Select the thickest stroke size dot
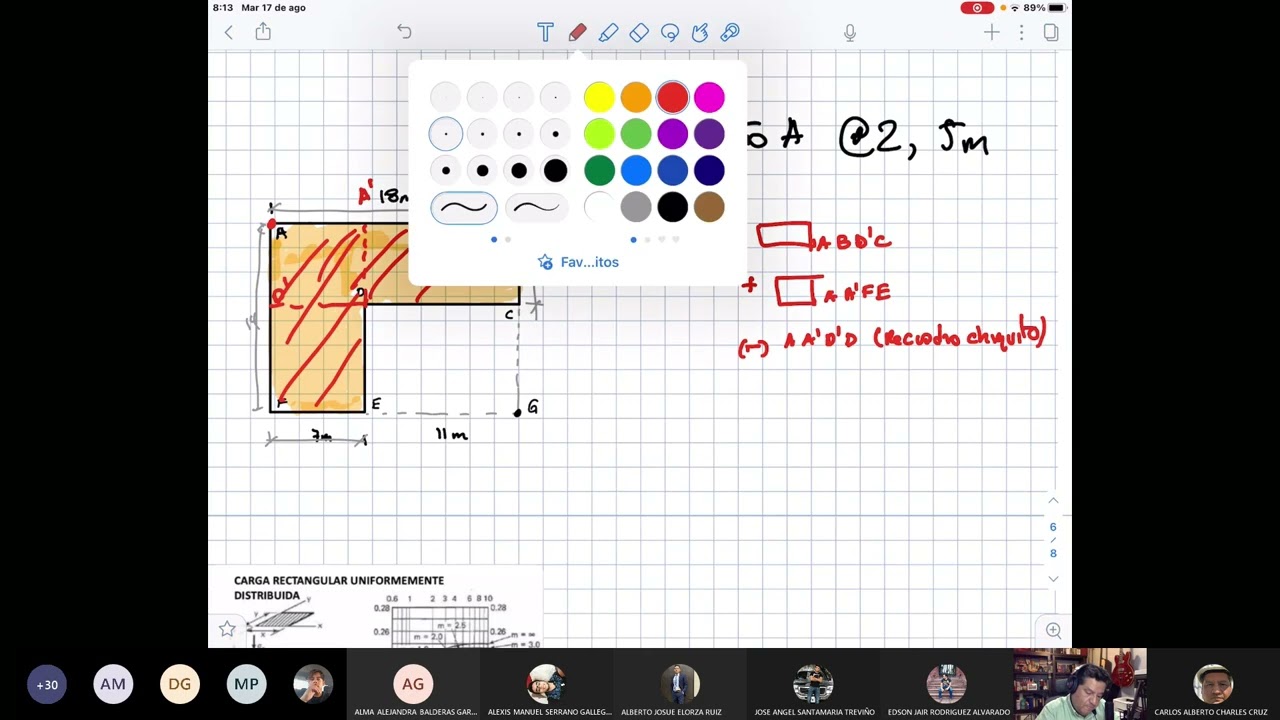 point(555,170)
